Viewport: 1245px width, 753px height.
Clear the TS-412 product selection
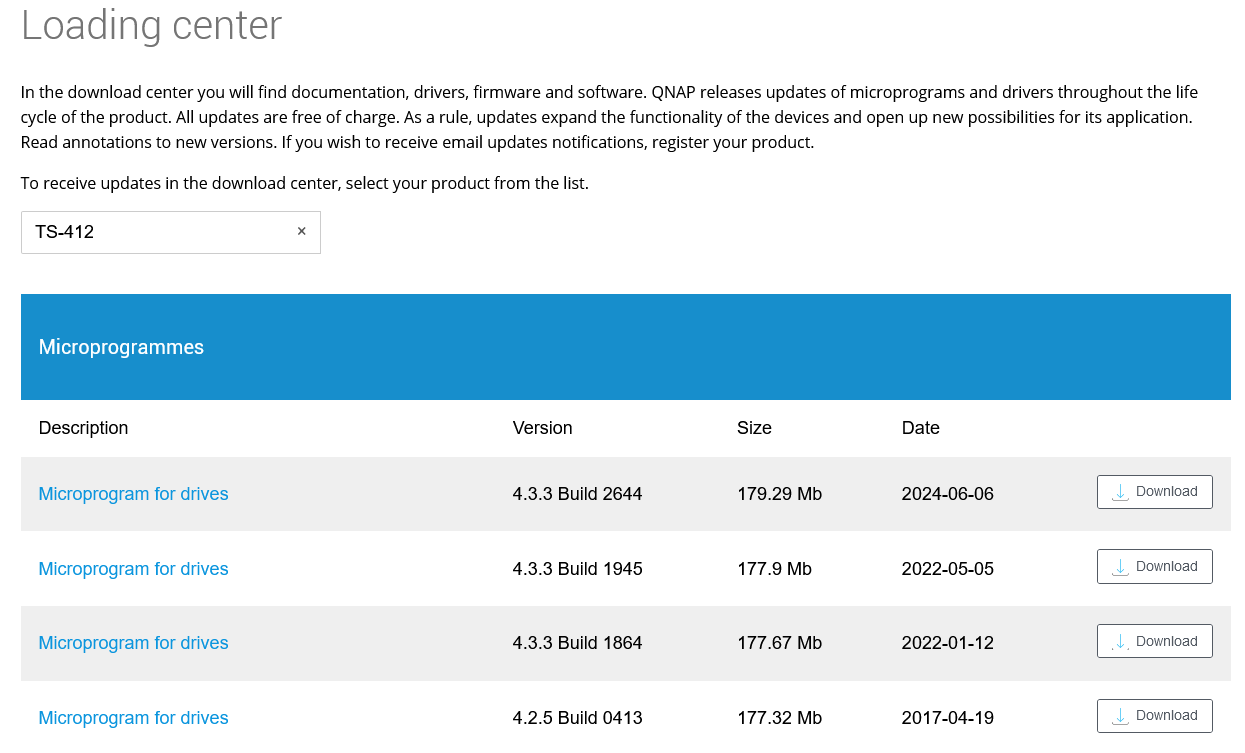(301, 232)
